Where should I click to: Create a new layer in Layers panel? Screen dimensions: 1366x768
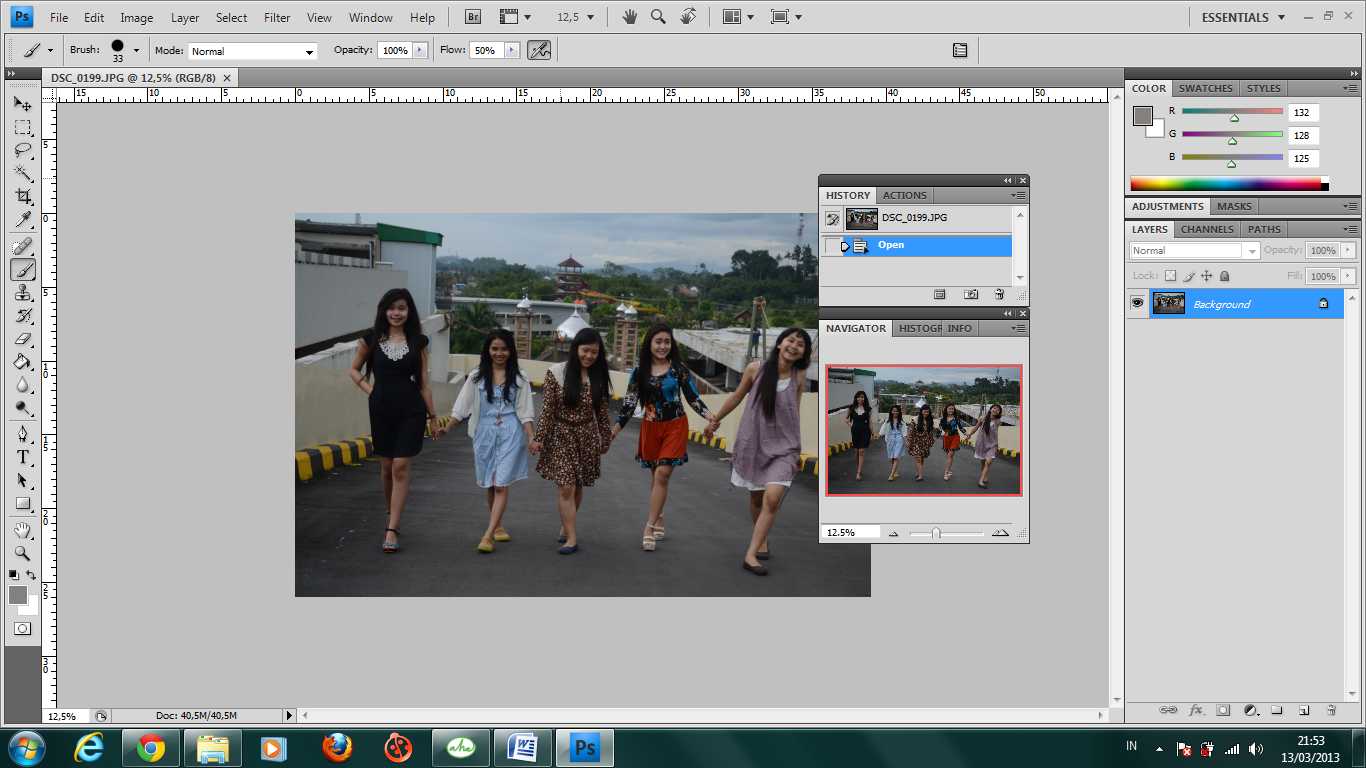(1304, 710)
